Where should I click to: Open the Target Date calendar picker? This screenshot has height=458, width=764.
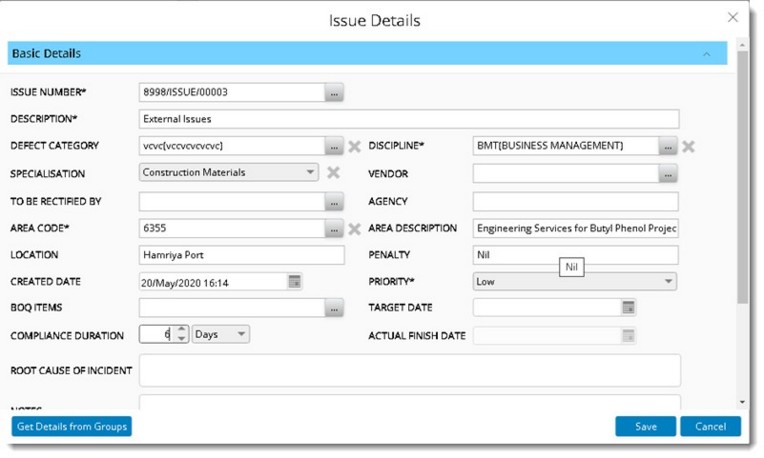(628, 308)
